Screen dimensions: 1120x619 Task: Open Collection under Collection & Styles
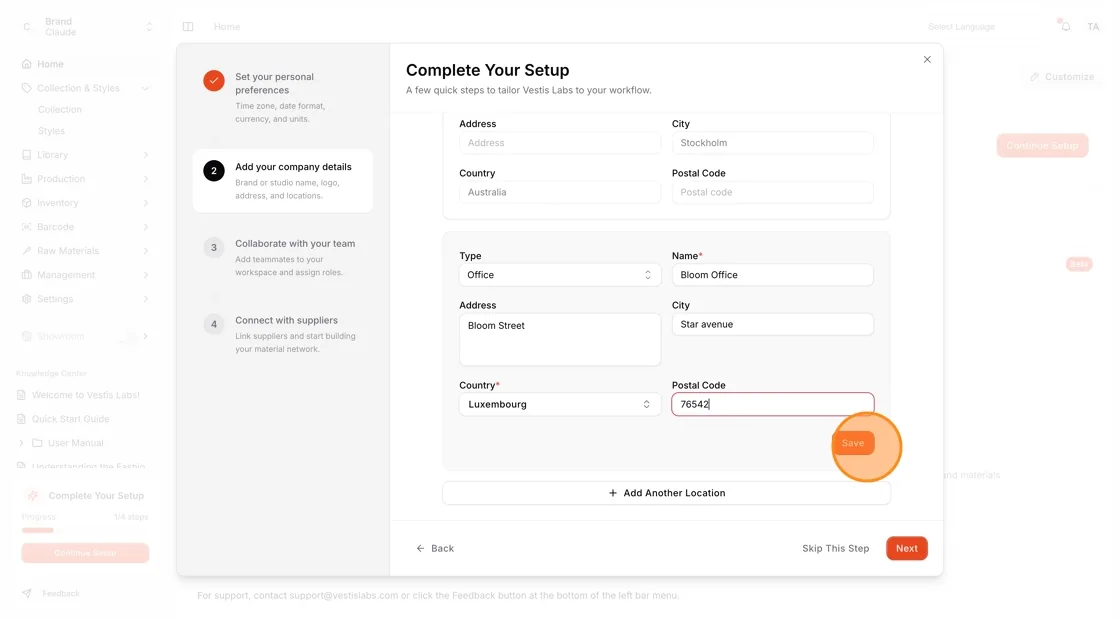point(60,109)
